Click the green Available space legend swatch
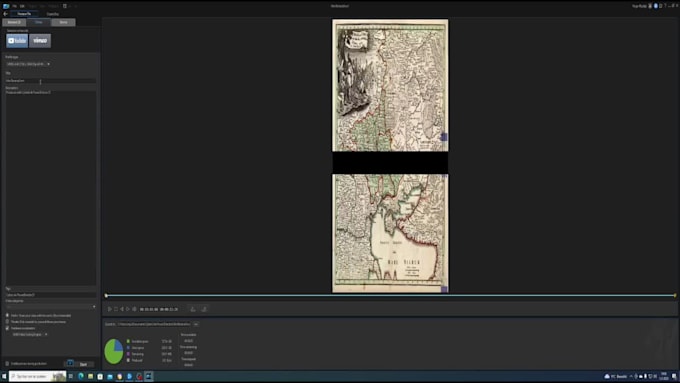The width and height of the screenshot is (680, 383). (x=128, y=341)
